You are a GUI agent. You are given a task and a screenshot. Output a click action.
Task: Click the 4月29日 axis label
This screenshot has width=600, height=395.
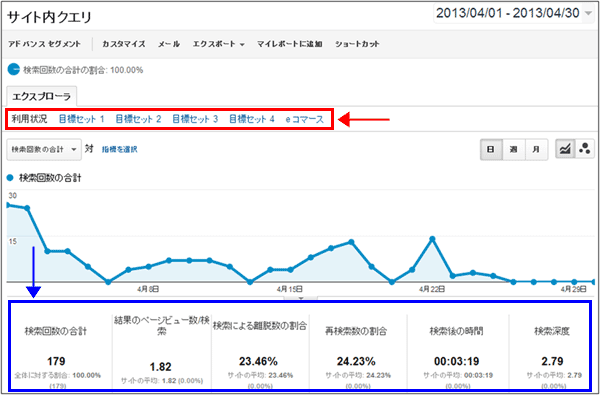click(x=574, y=289)
